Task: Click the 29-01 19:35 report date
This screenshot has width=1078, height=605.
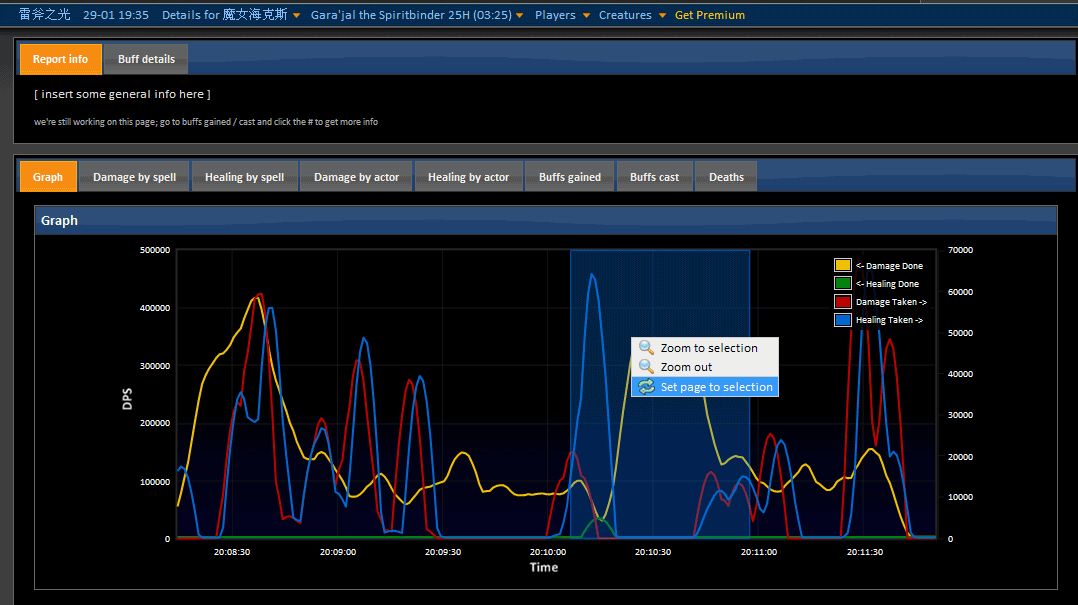Action: tap(116, 14)
